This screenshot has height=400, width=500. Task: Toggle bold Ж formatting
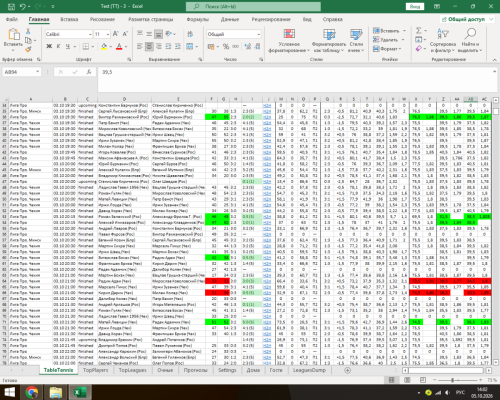click(49, 46)
